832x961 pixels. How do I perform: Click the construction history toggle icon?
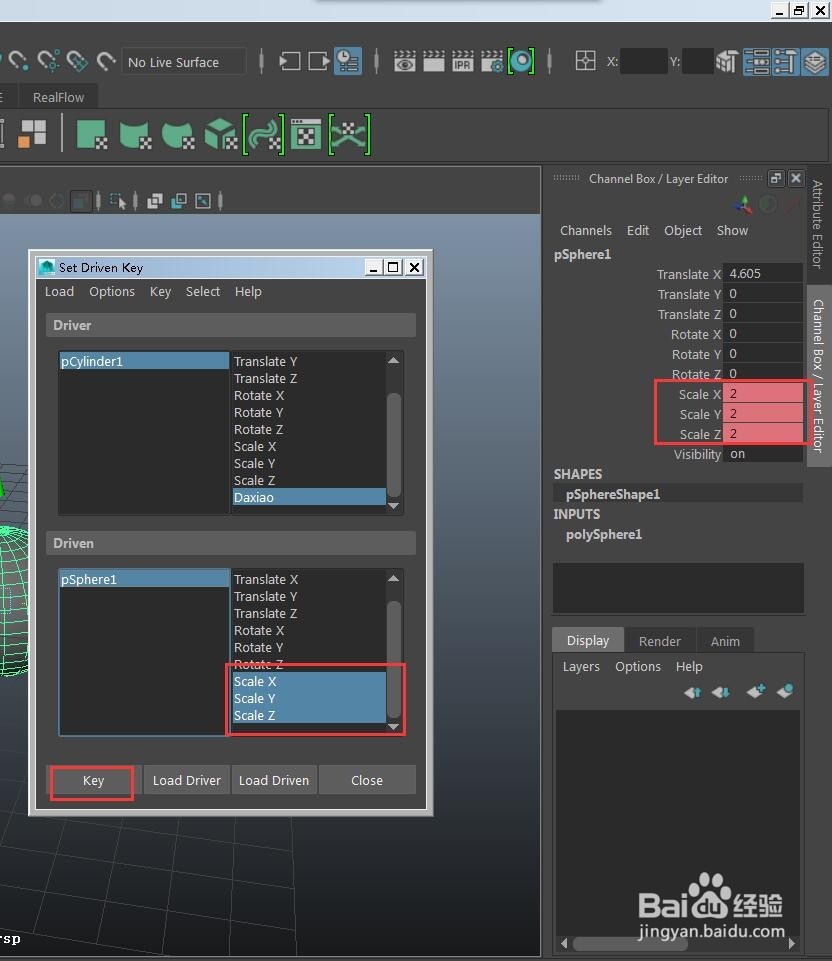click(x=348, y=61)
